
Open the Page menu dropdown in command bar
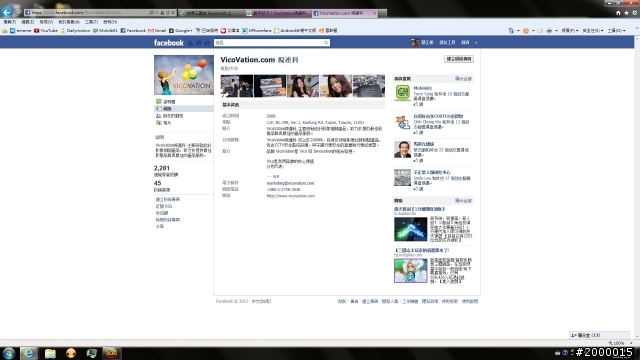point(570,31)
